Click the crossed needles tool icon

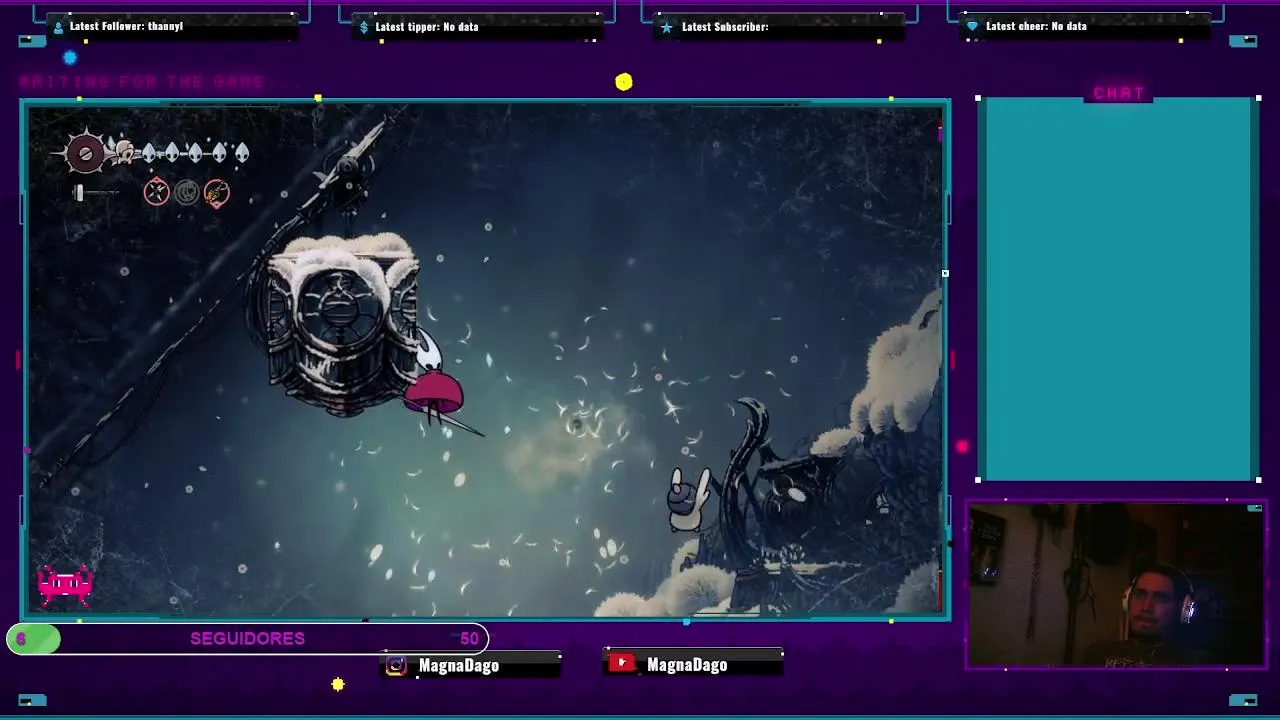pyautogui.click(x=156, y=192)
